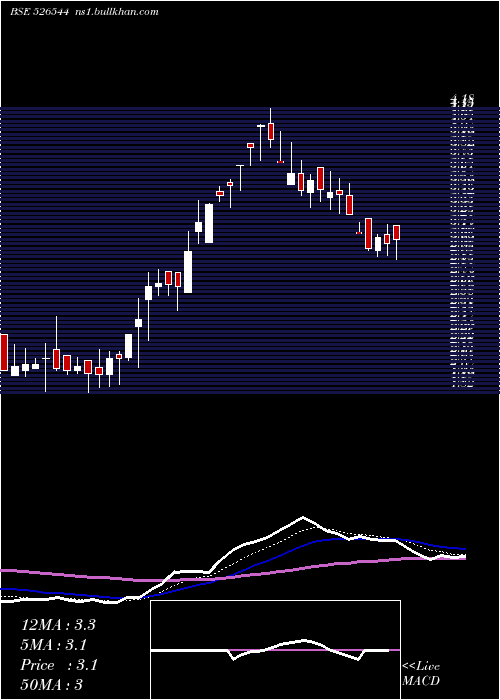Viewport: 500px width, 700px height.
Task: Click the <<Live MACD label
Action: click(421, 673)
